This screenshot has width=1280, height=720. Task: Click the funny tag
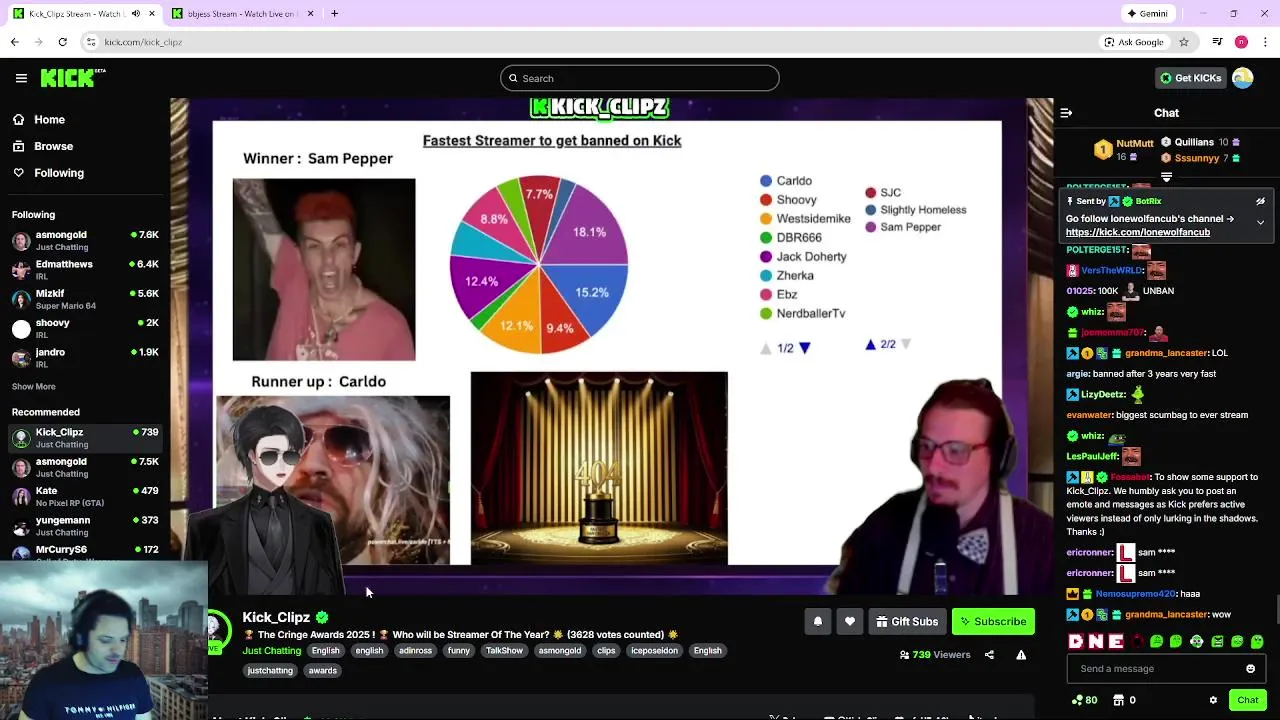tap(459, 651)
